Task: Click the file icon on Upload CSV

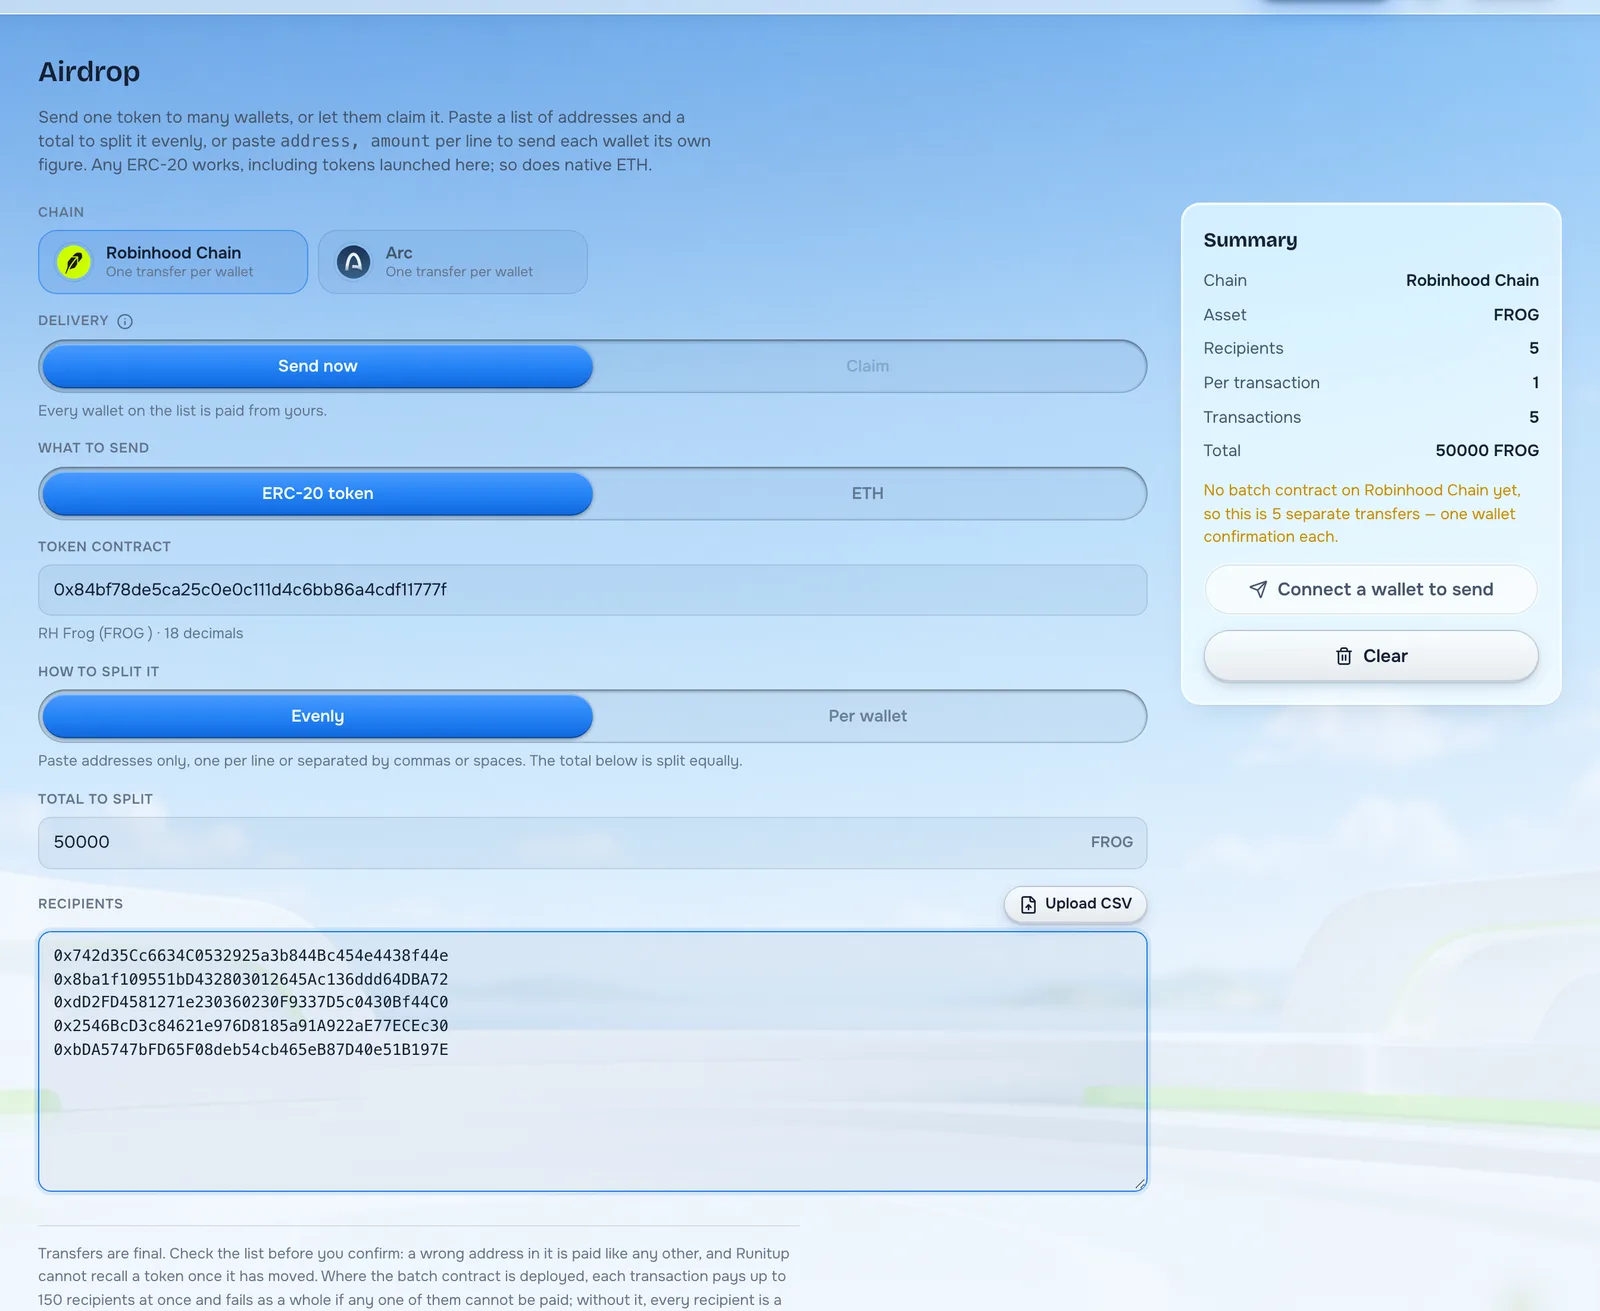Action: (x=1028, y=904)
